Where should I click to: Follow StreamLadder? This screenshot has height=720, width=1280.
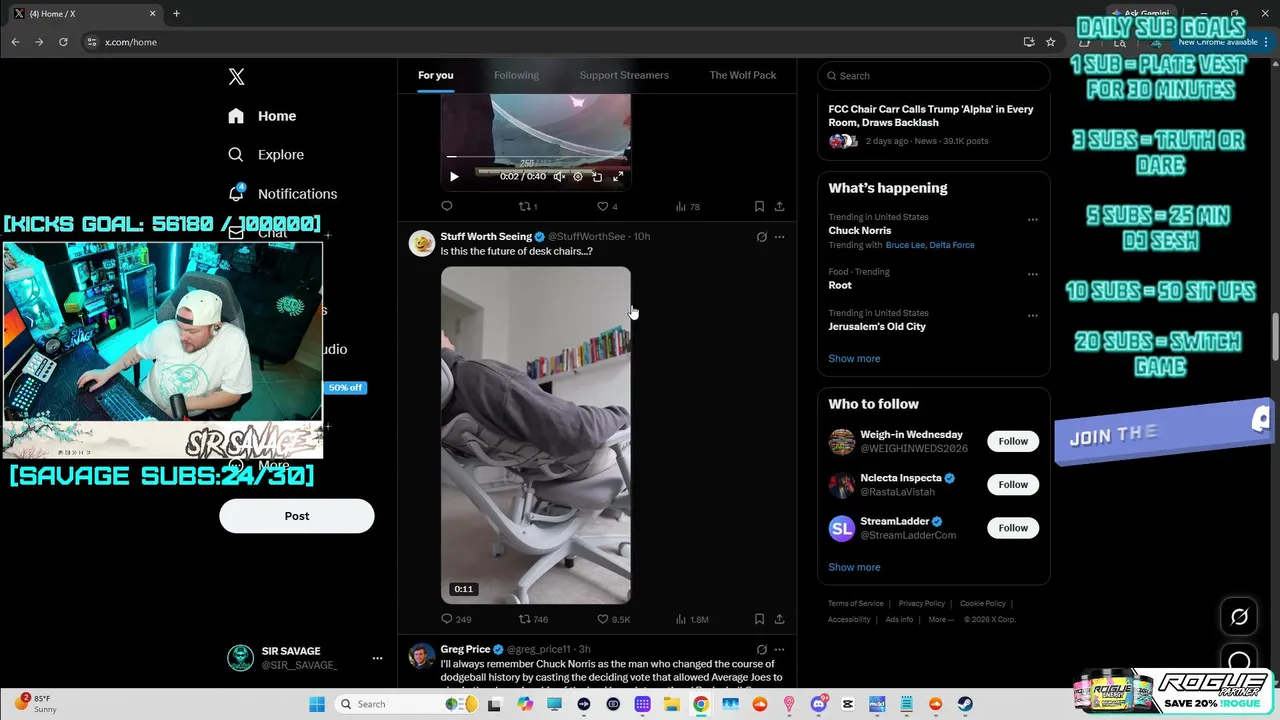pos(1013,528)
